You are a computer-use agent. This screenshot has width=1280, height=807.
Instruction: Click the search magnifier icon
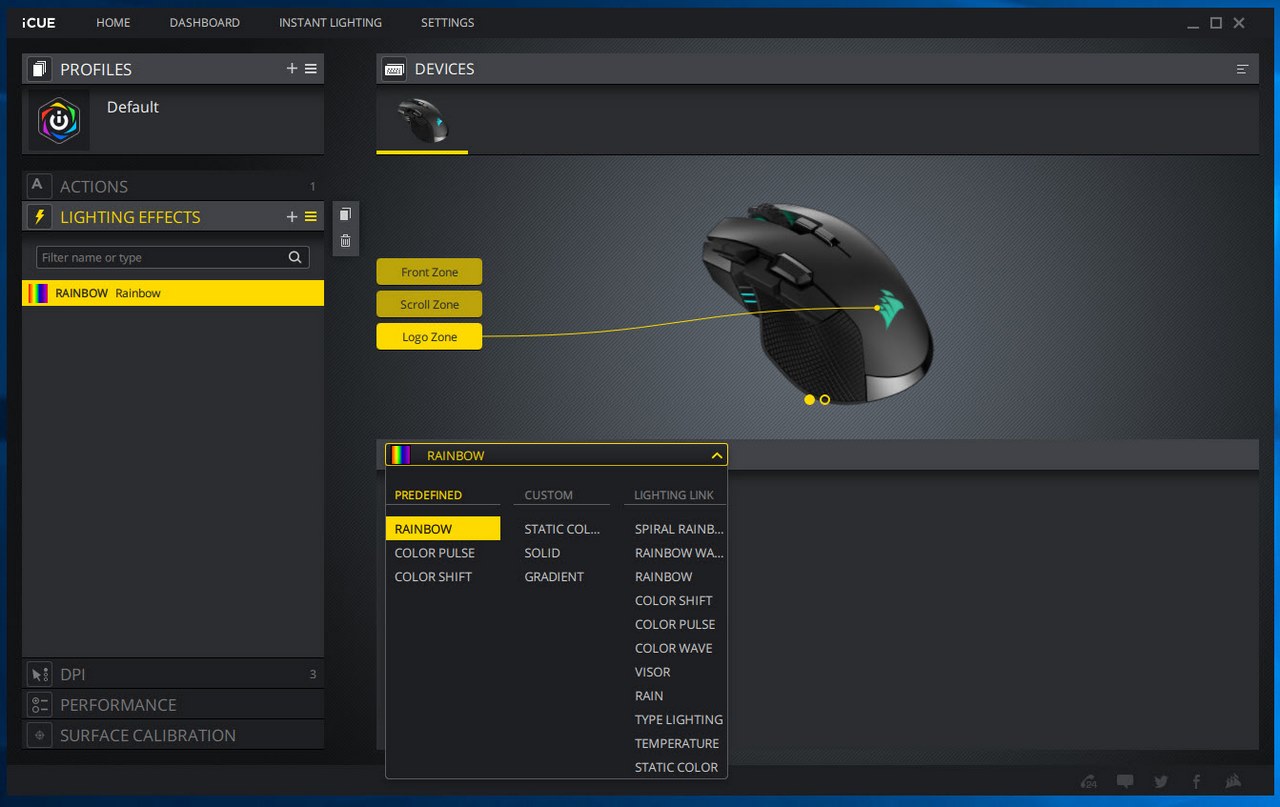(x=295, y=257)
